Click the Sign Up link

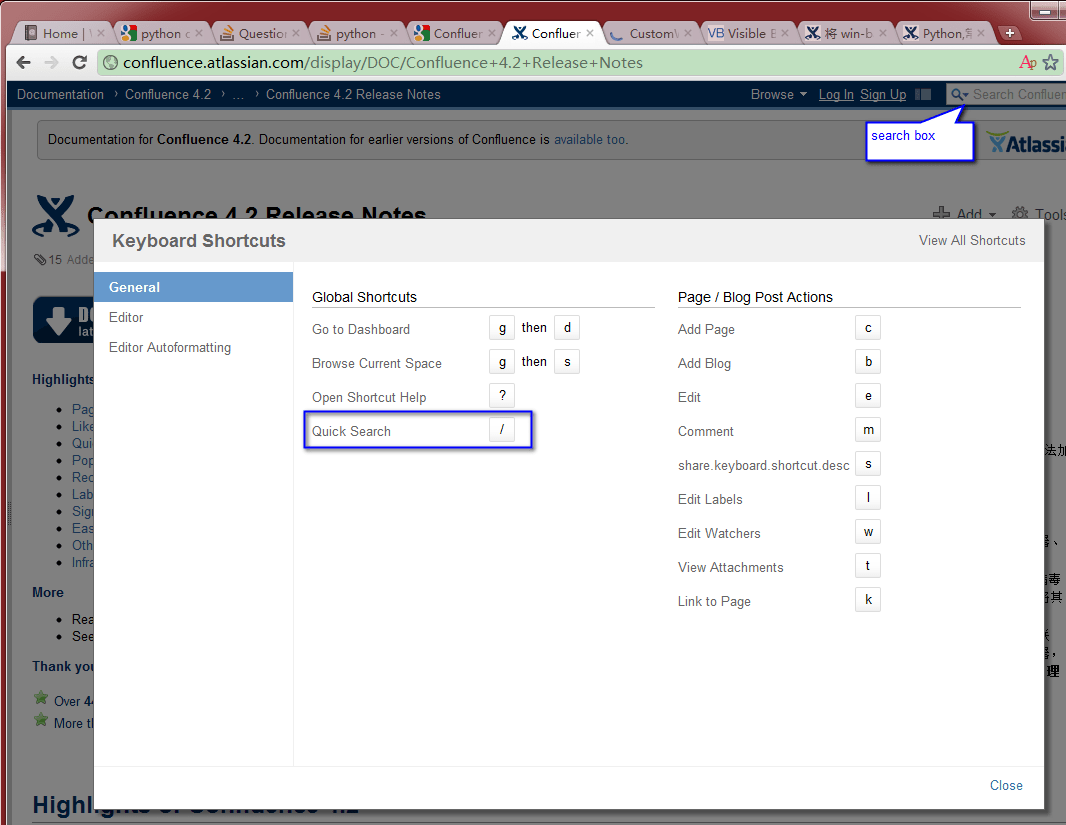882,94
